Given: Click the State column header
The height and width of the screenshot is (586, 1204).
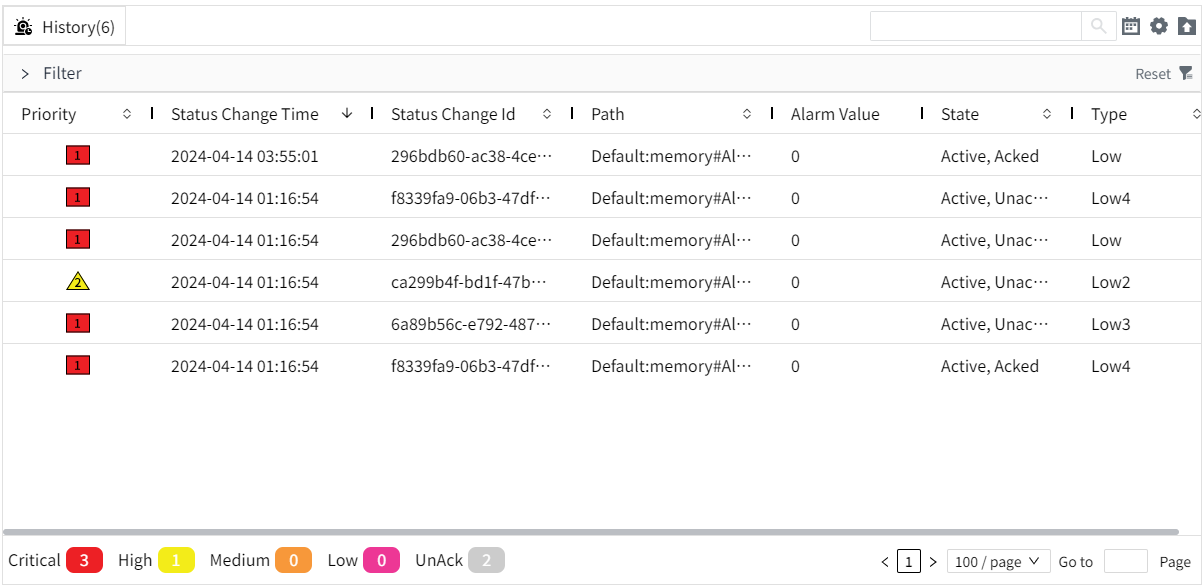Looking at the screenshot, I should tap(960, 114).
